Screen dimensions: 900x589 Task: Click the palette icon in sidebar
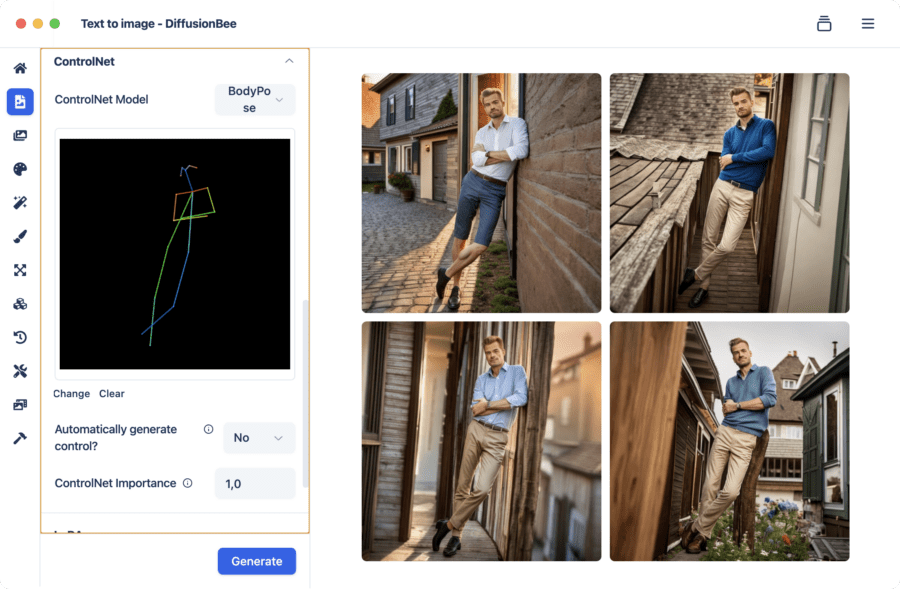20,169
